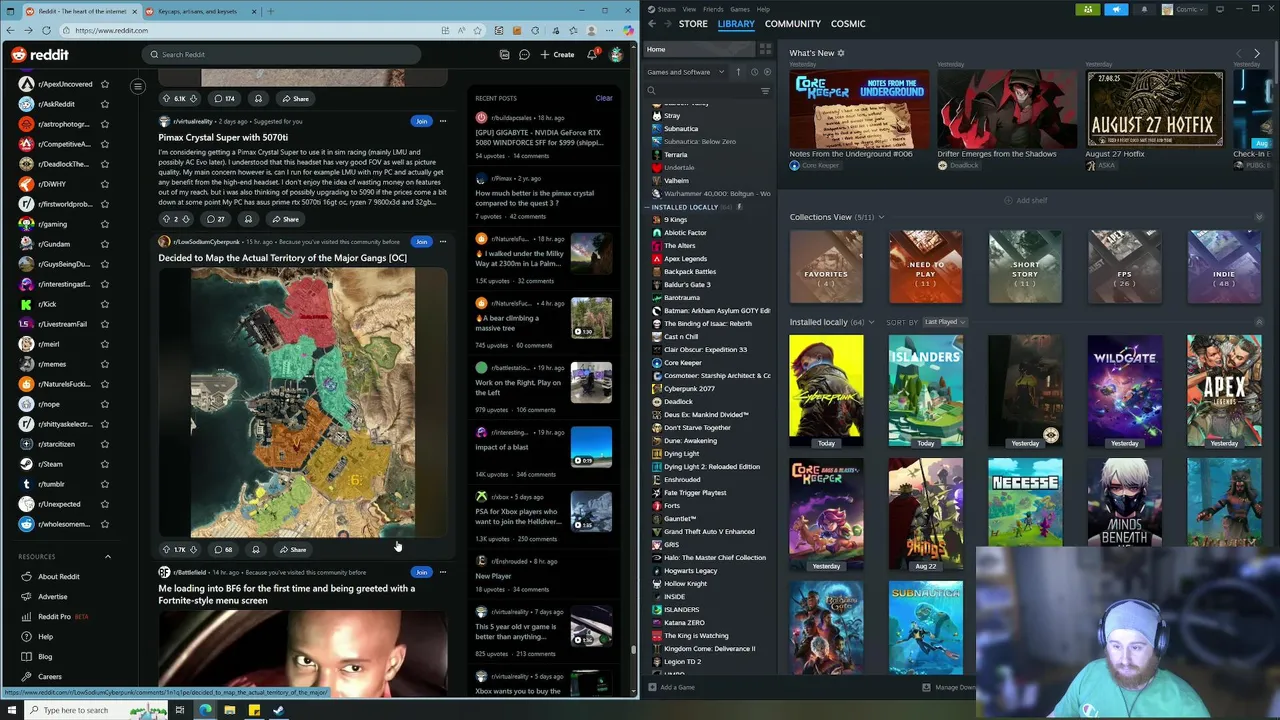
Task: Expand Installed locally shelf dropdown
Action: 871,322
